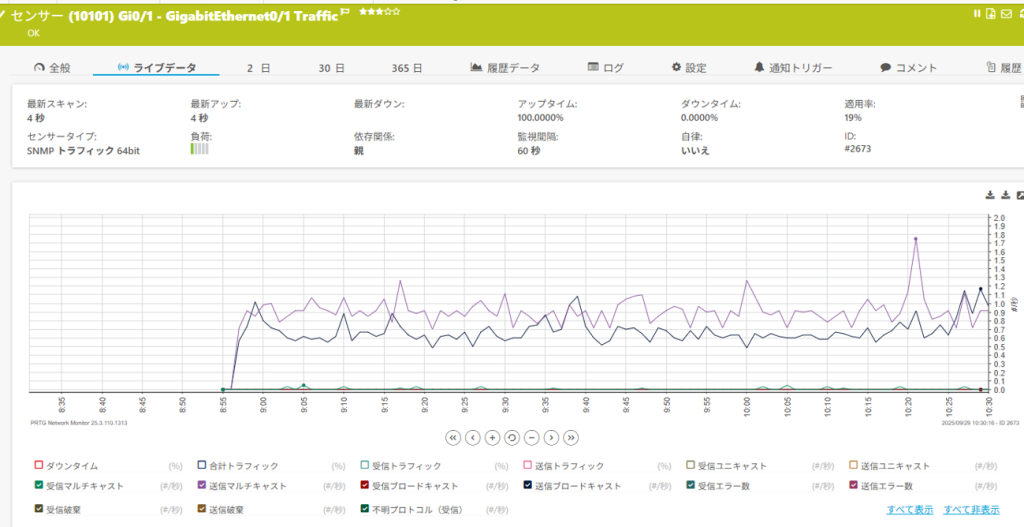The image size is (1024, 527).
Task: Open the 設定 settings tab
Action: 689,68
